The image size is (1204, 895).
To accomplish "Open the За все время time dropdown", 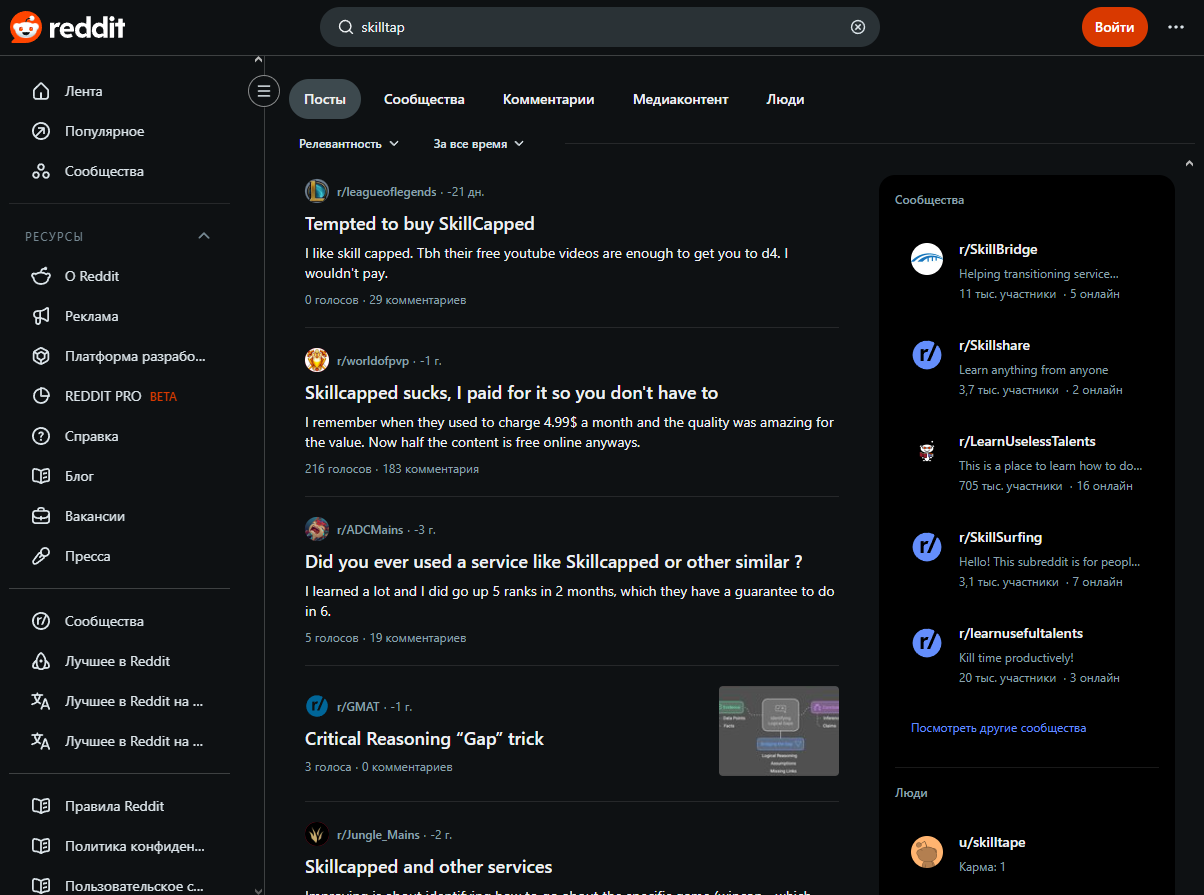I will point(478,144).
